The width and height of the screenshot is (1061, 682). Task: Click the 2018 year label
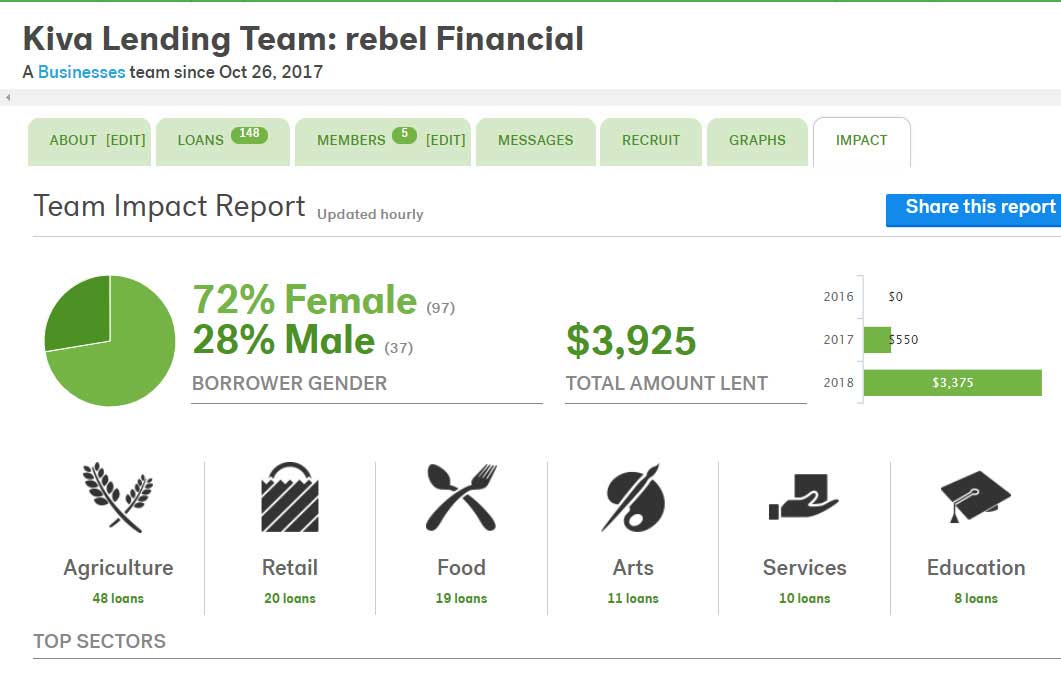click(838, 382)
